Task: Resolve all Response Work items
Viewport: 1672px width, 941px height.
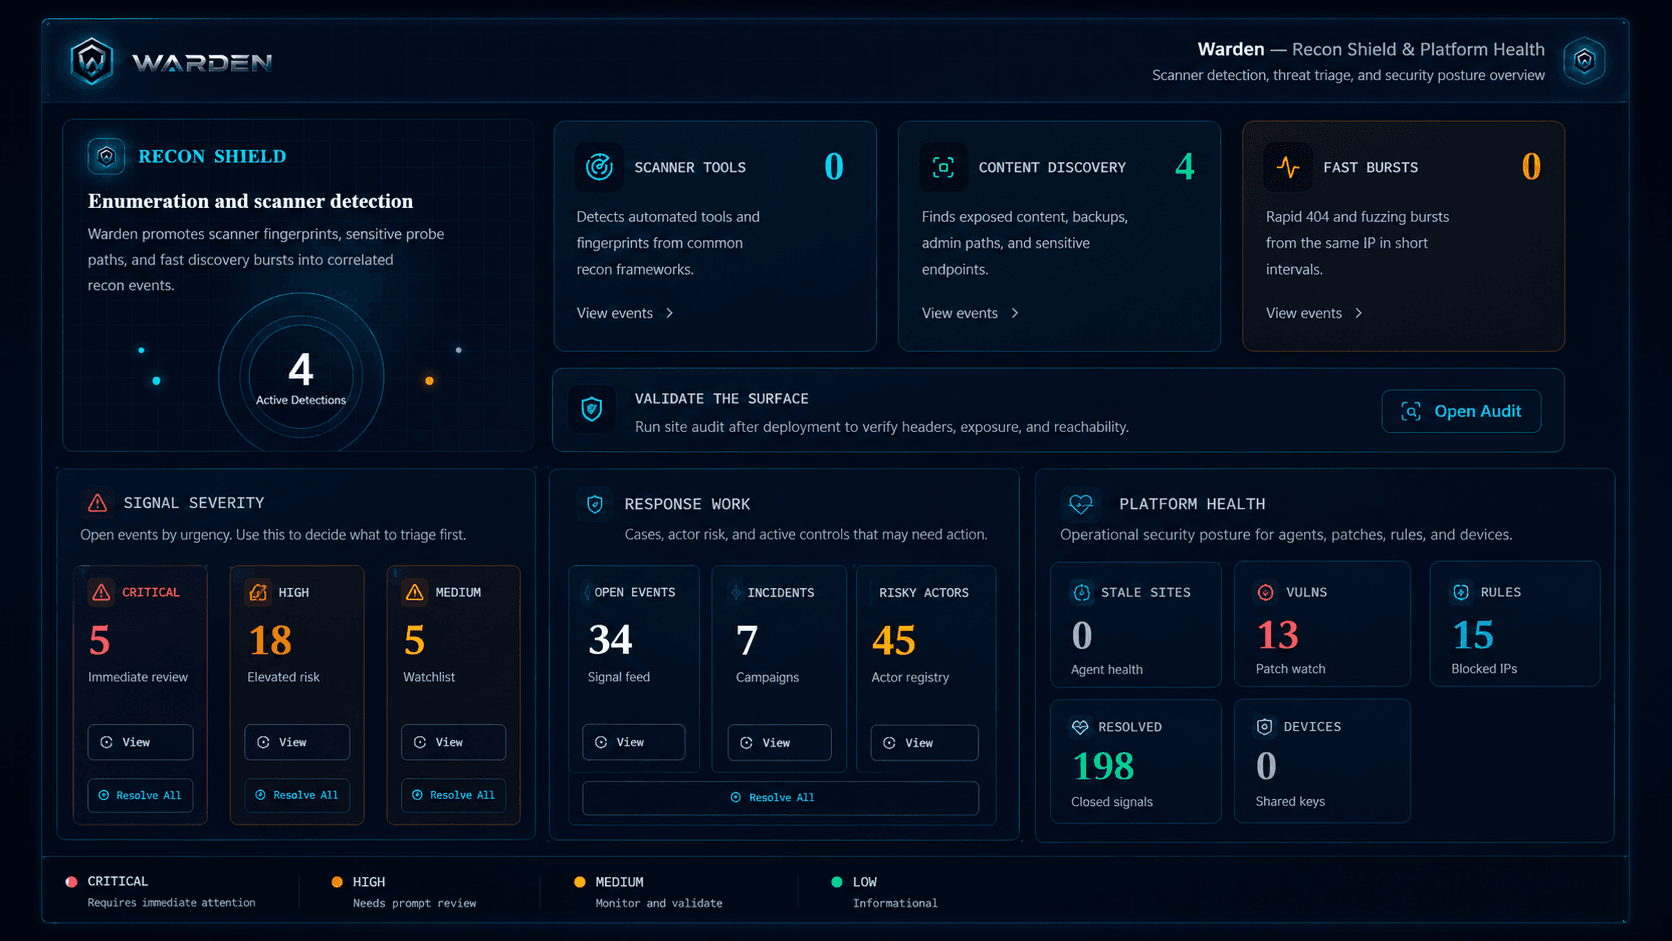Action: click(x=780, y=797)
